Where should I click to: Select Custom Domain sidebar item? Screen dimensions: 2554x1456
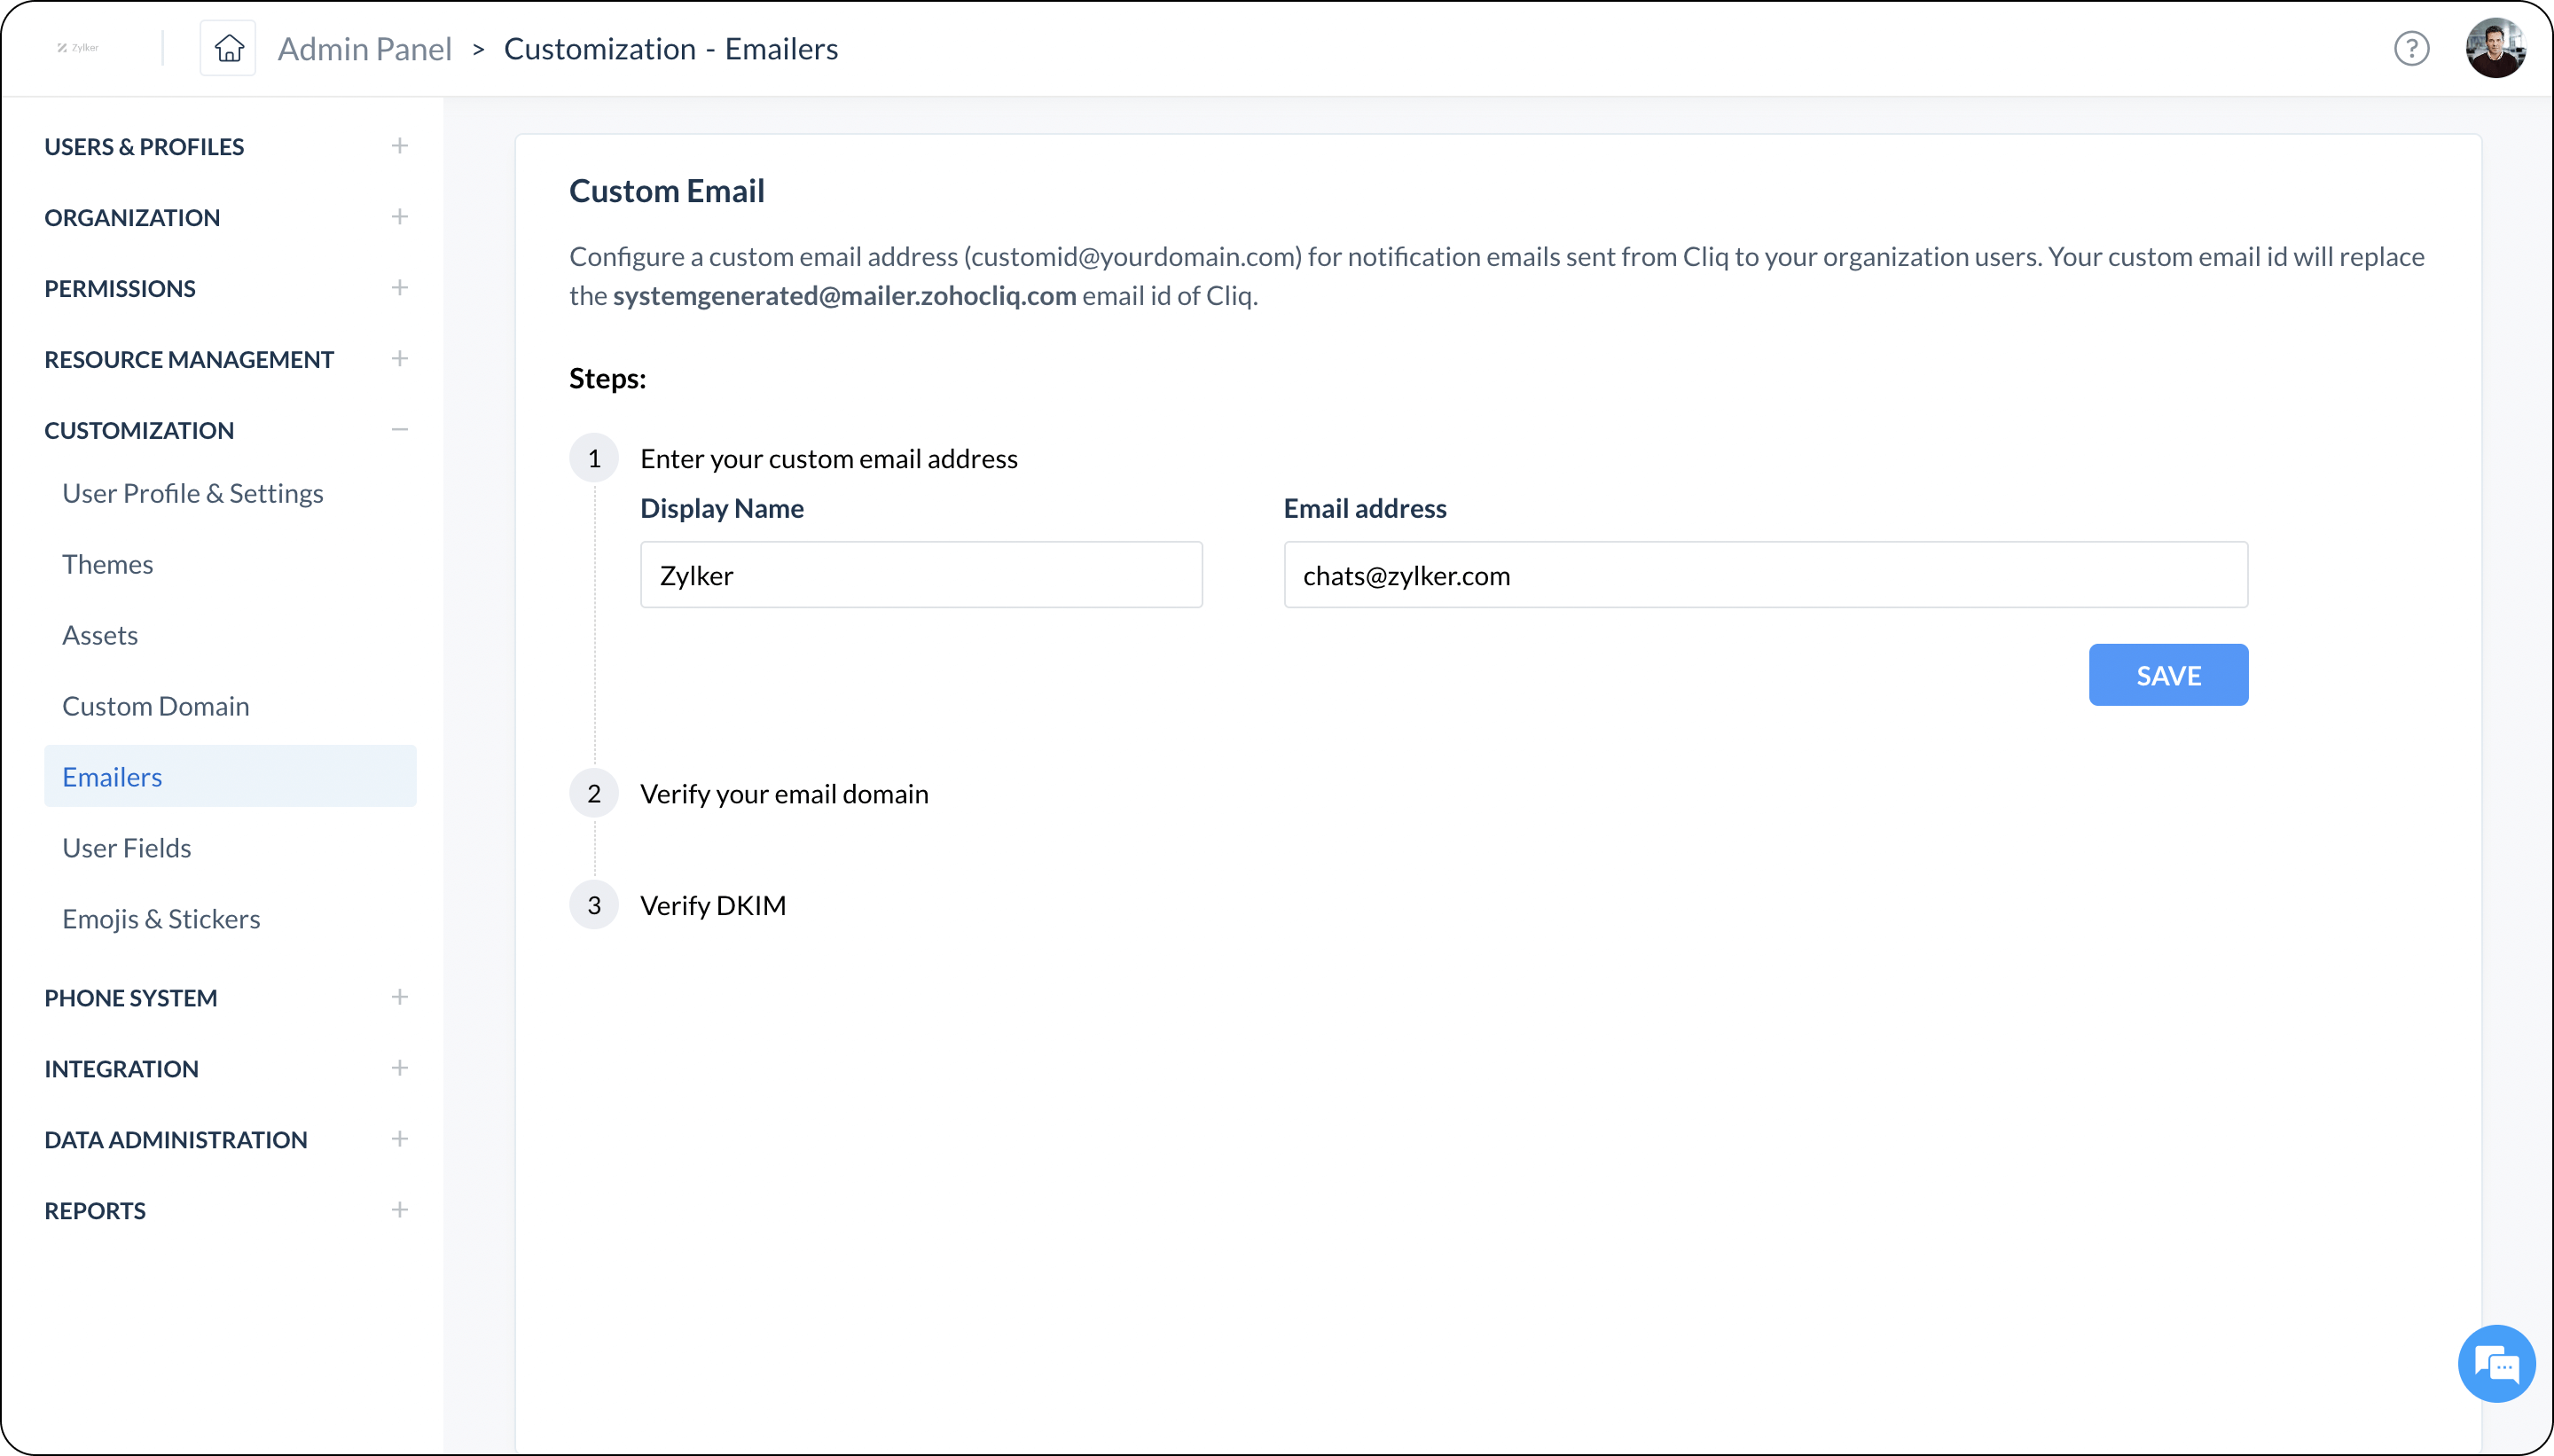click(156, 705)
